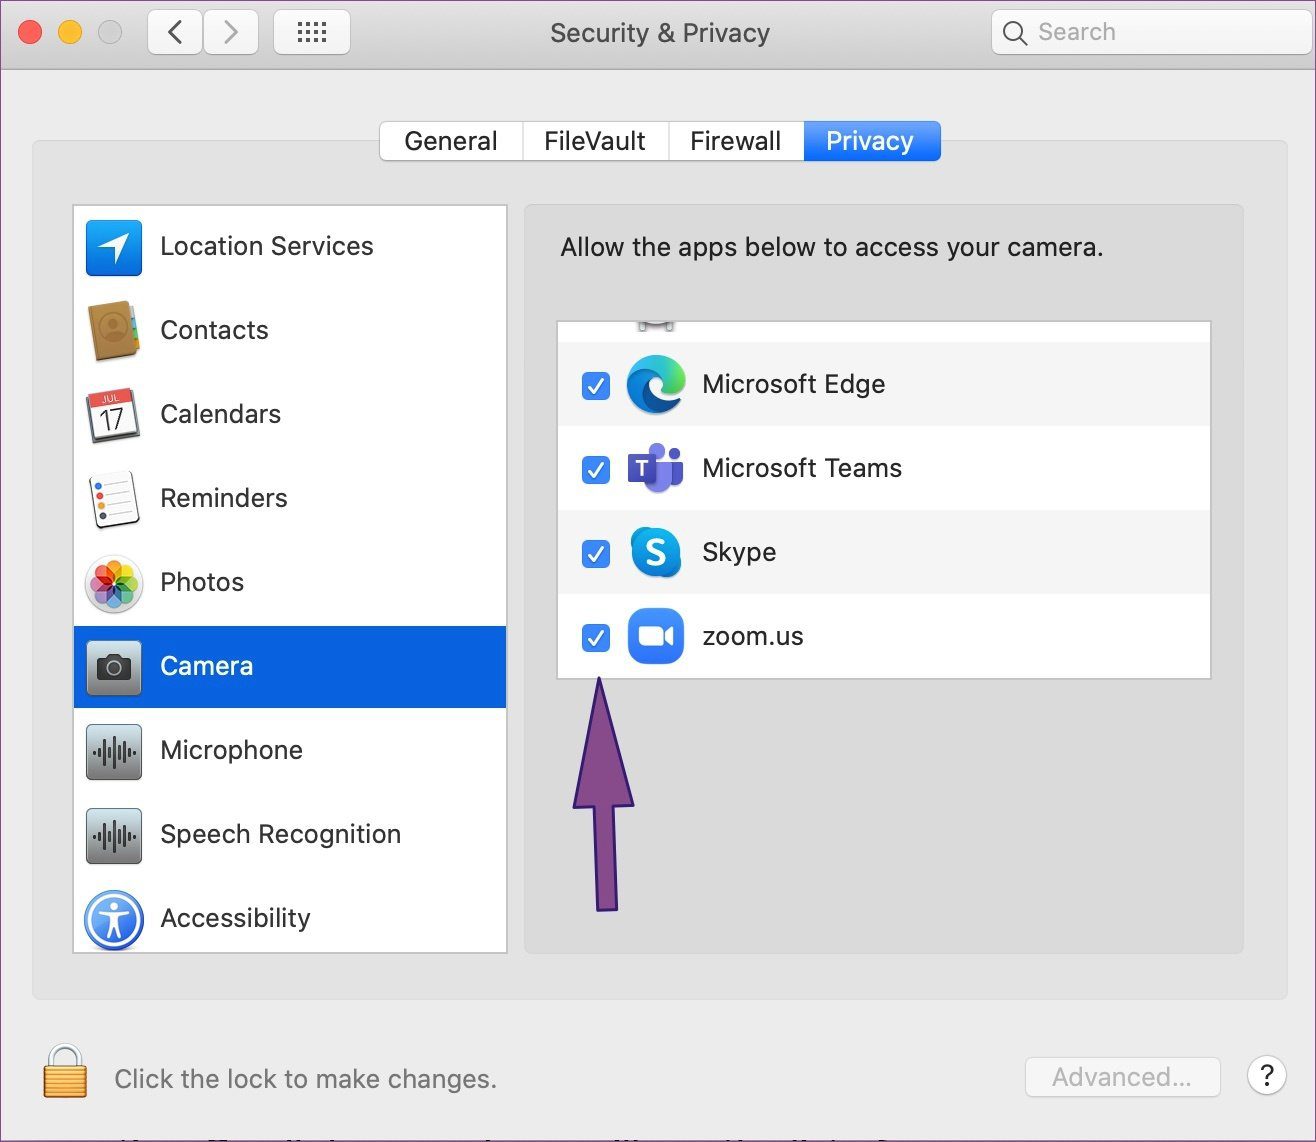Click the Camera icon in sidebar

click(x=113, y=667)
